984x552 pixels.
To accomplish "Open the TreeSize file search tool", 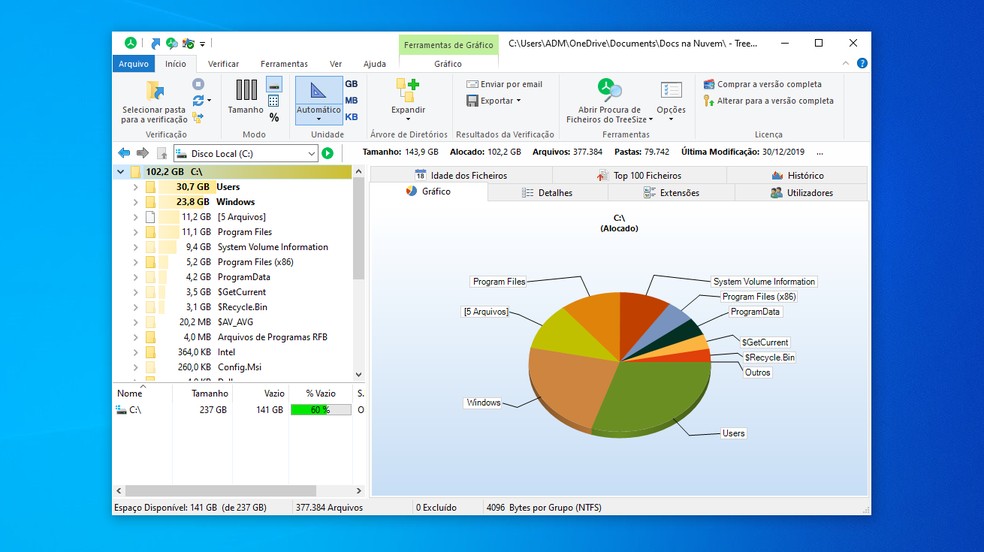I will click(x=609, y=91).
